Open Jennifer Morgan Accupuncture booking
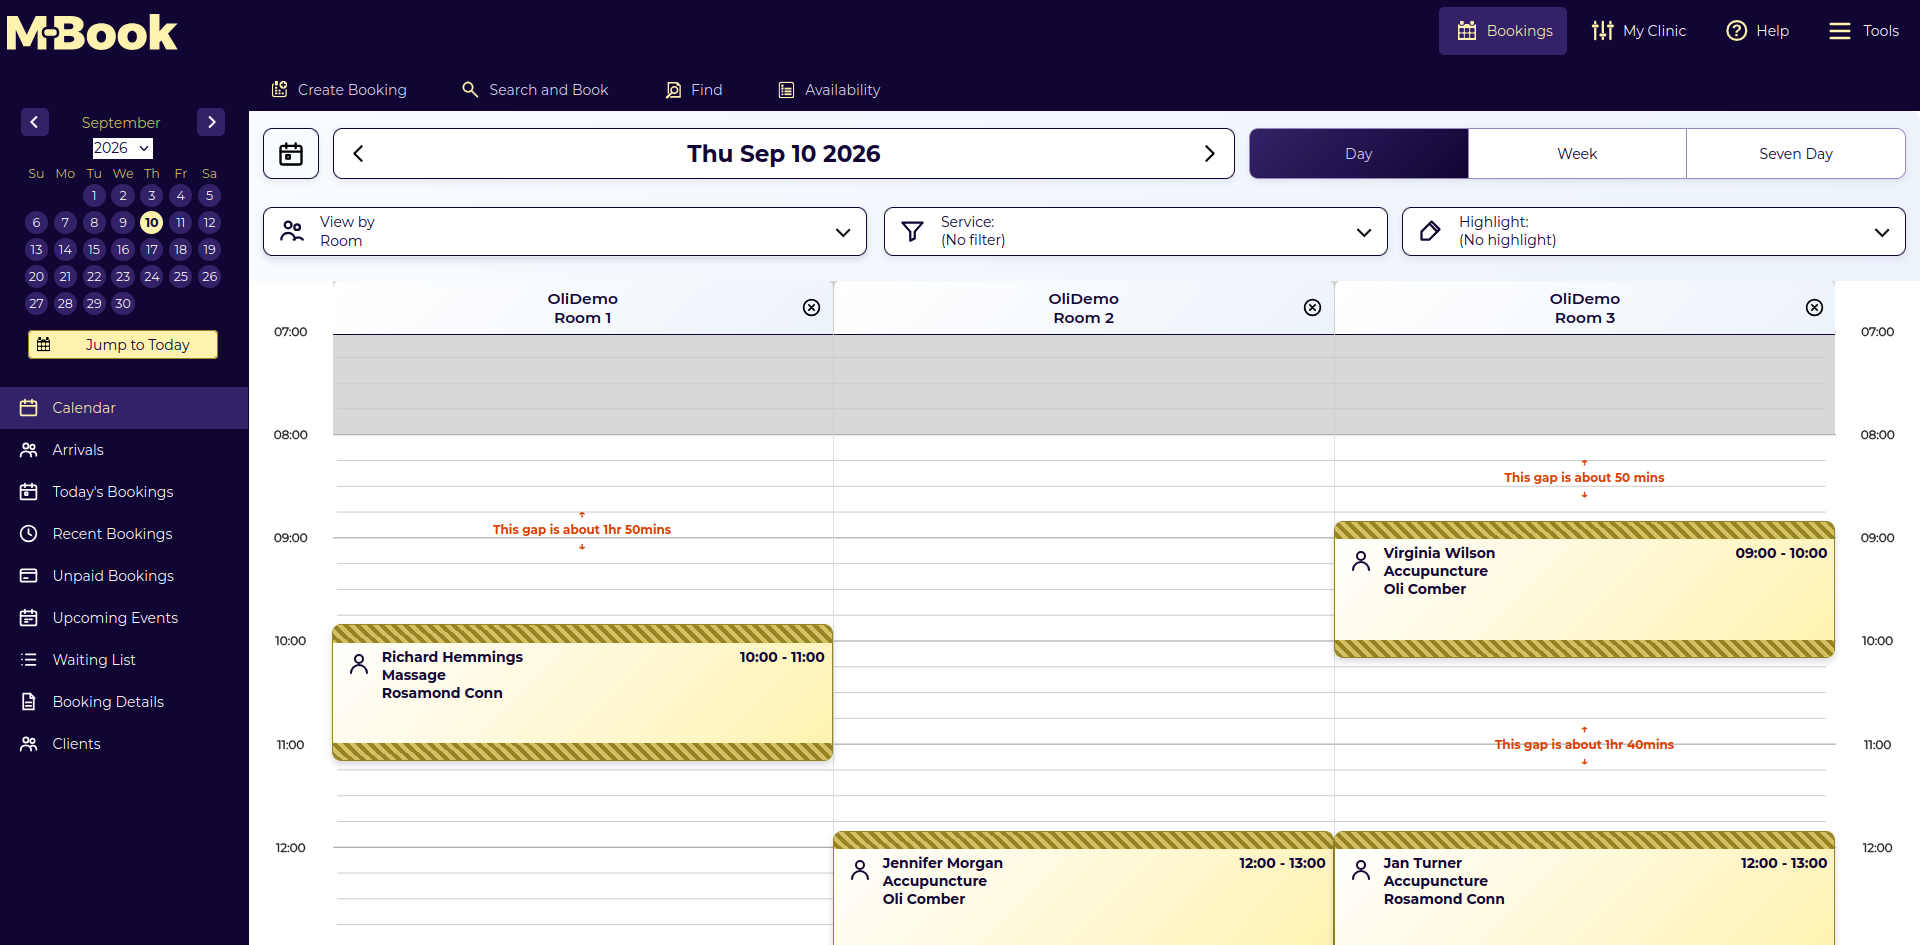Screen dimensions: 1920x945 [x=1084, y=889]
